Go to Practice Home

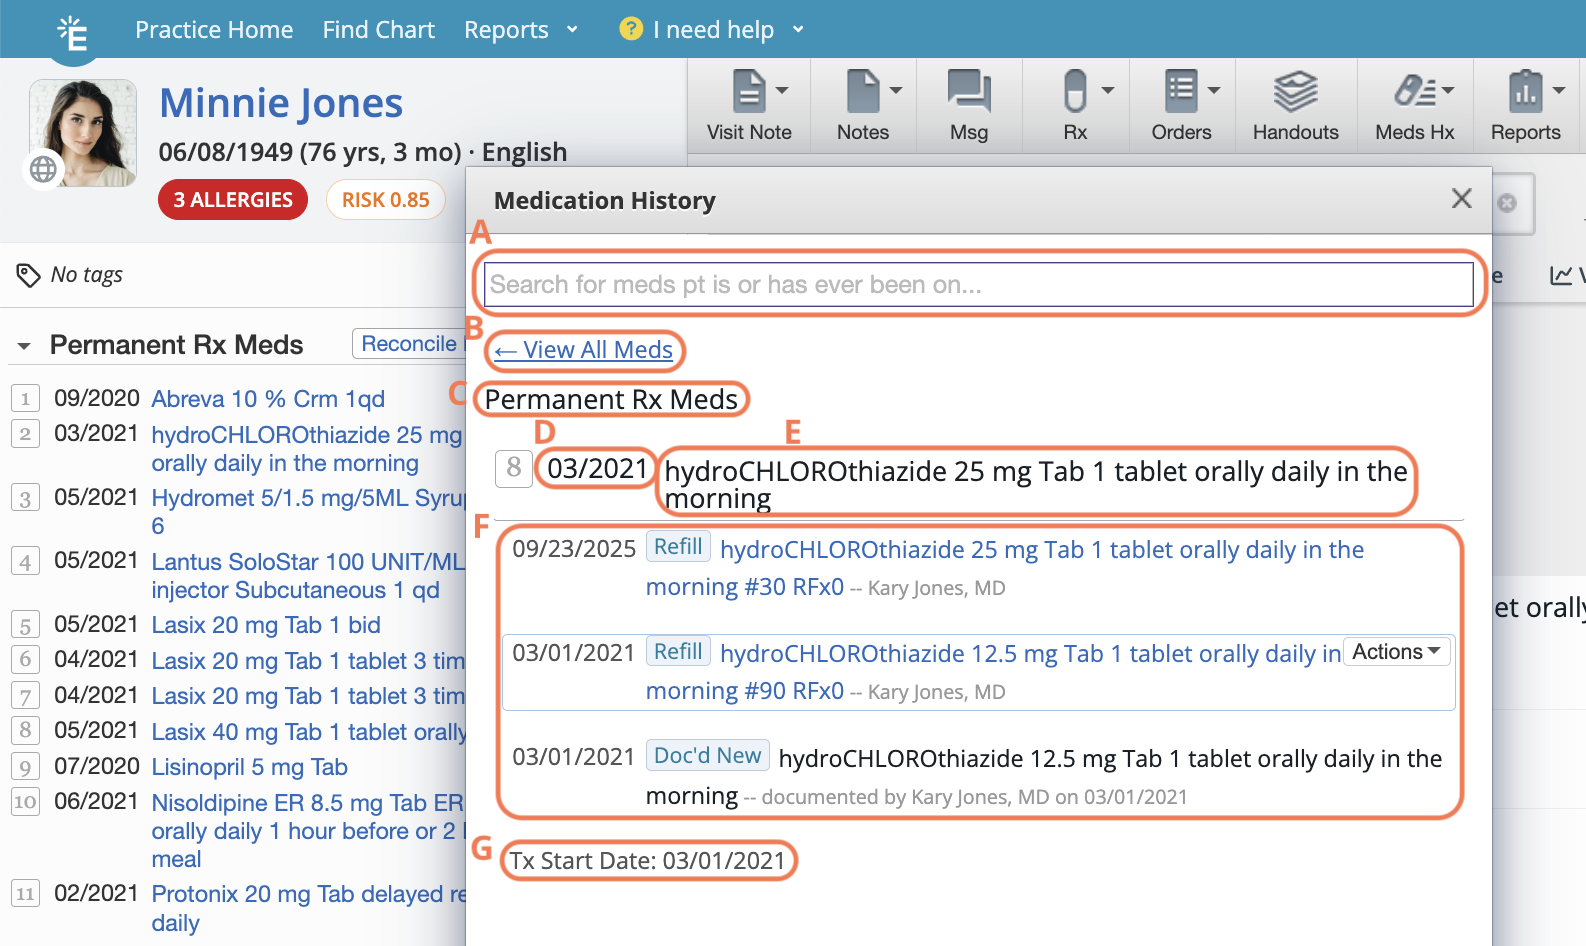click(214, 30)
